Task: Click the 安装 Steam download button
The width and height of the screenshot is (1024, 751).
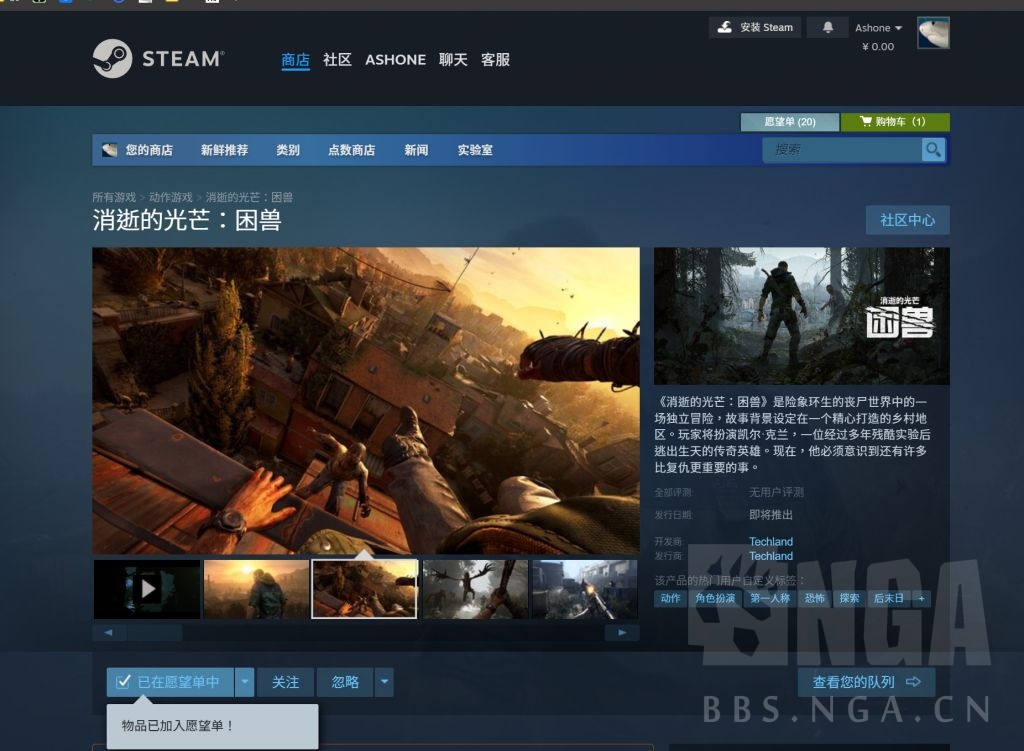Action: [755, 27]
